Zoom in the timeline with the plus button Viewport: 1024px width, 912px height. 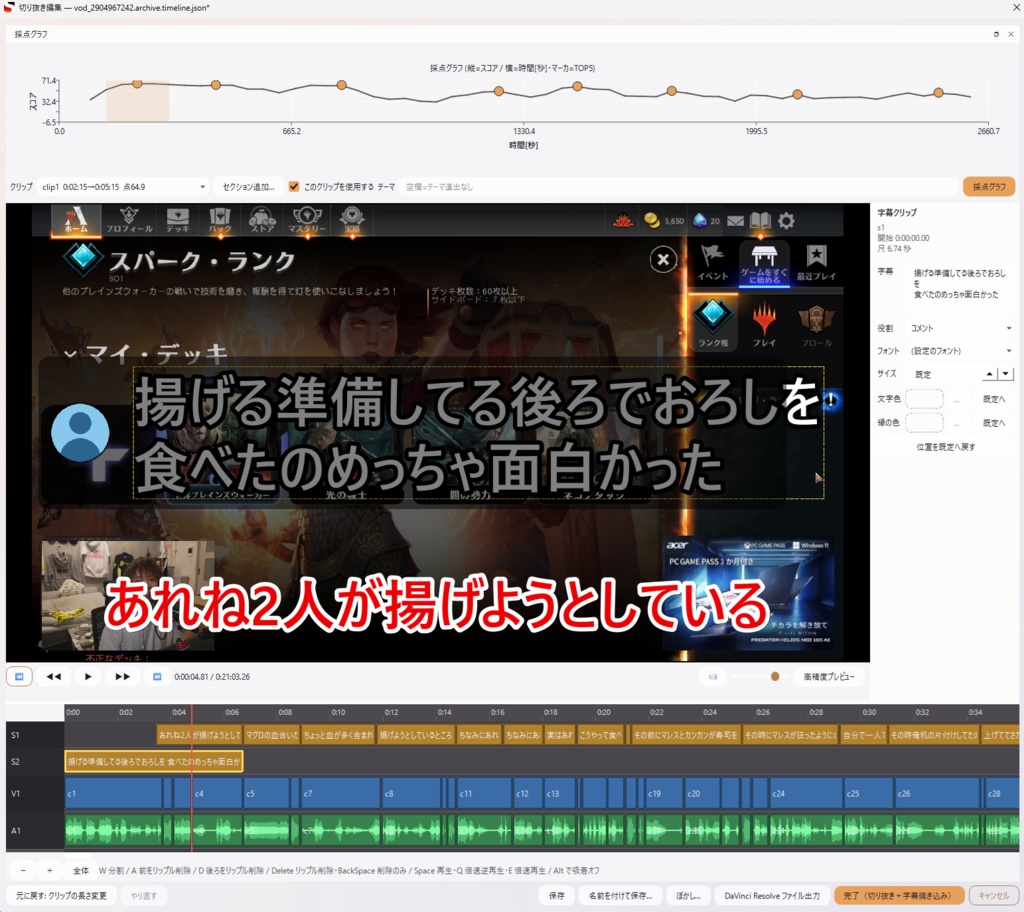(x=50, y=870)
